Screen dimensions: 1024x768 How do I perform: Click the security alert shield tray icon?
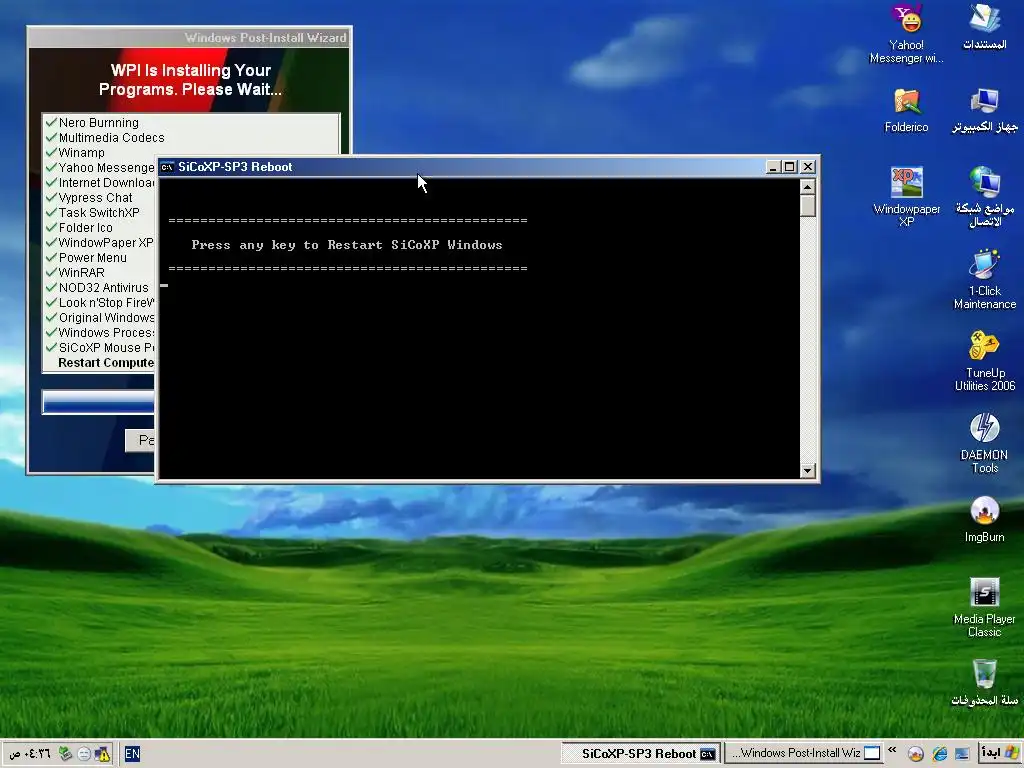103,754
